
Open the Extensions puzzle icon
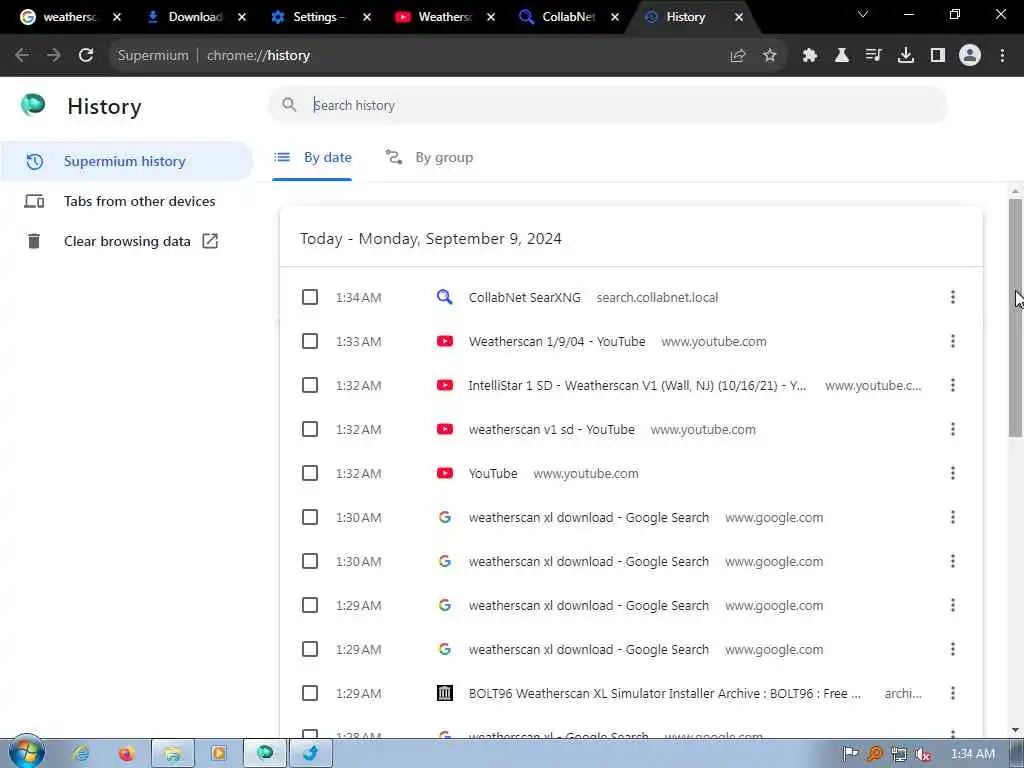pos(810,56)
